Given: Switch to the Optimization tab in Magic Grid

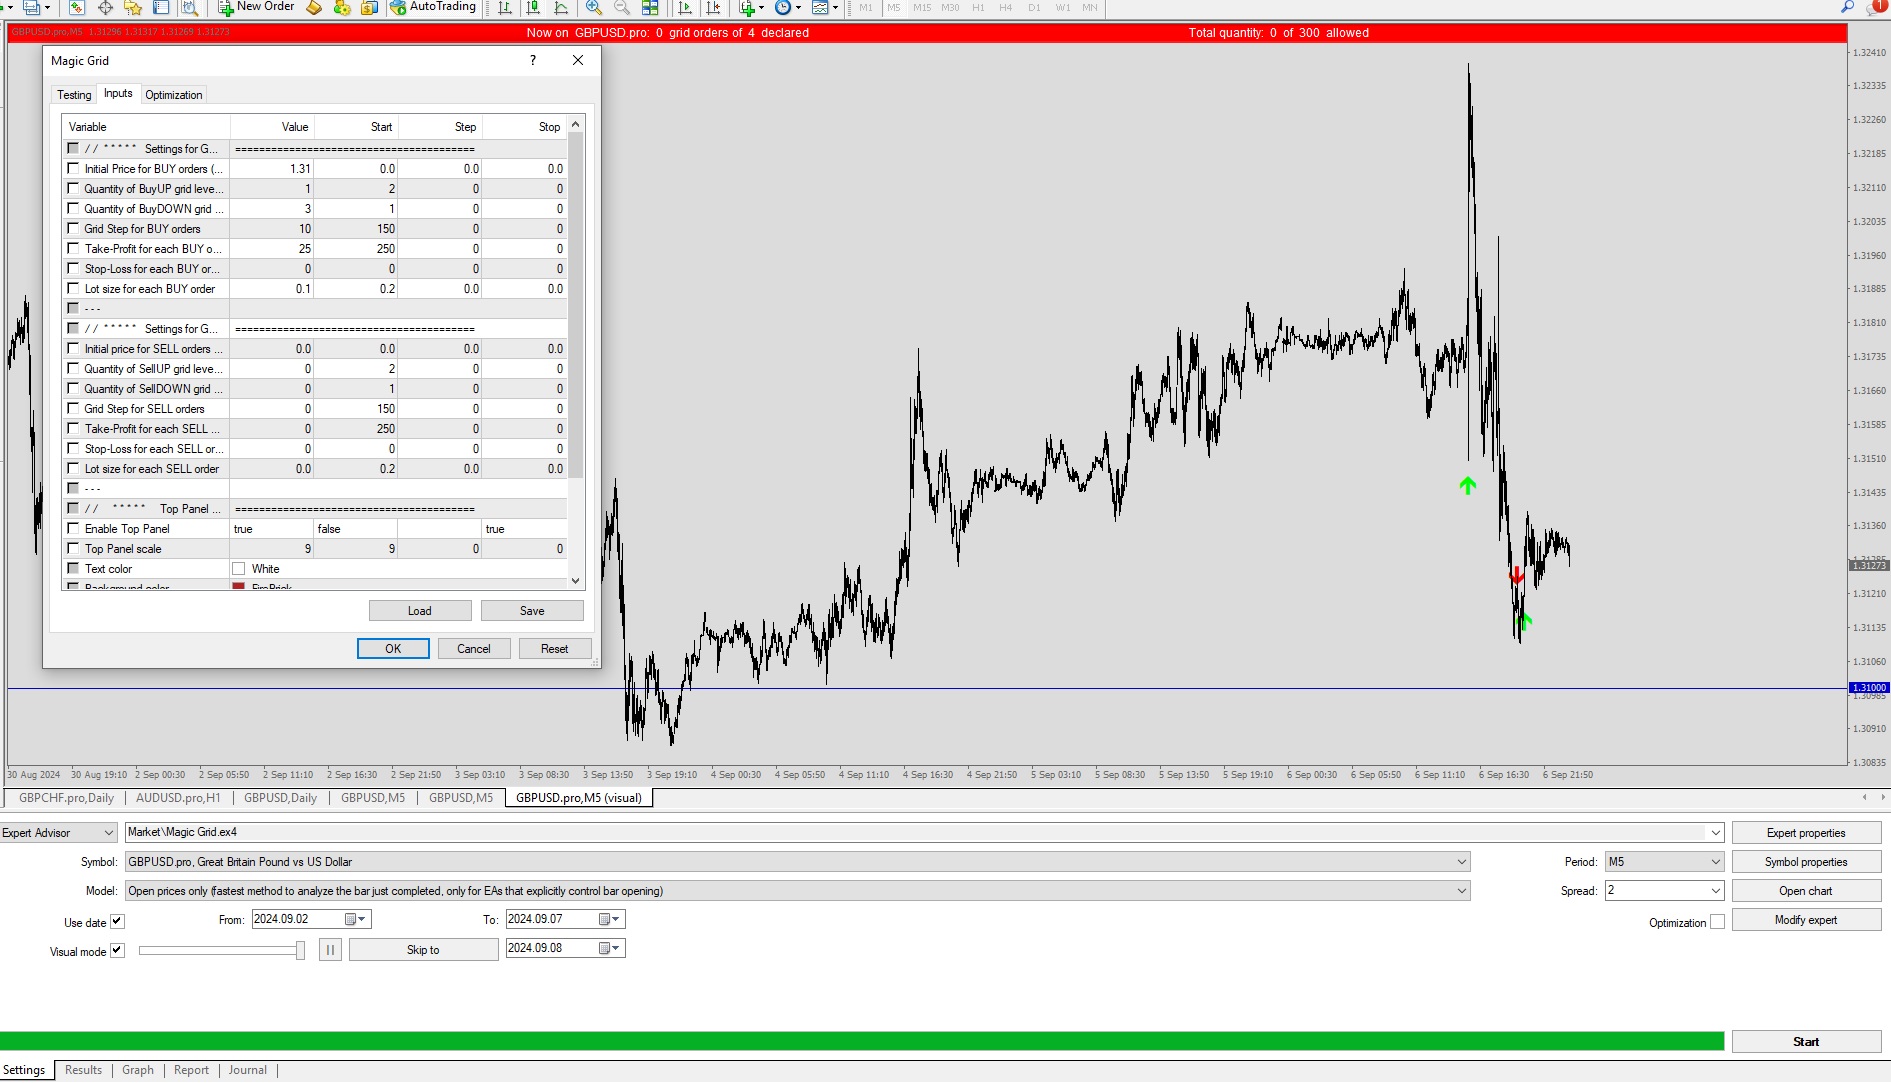Looking at the screenshot, I should coord(173,94).
